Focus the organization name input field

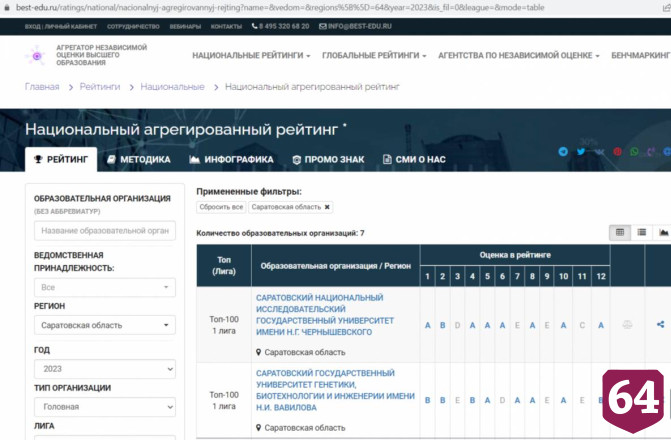pos(105,231)
